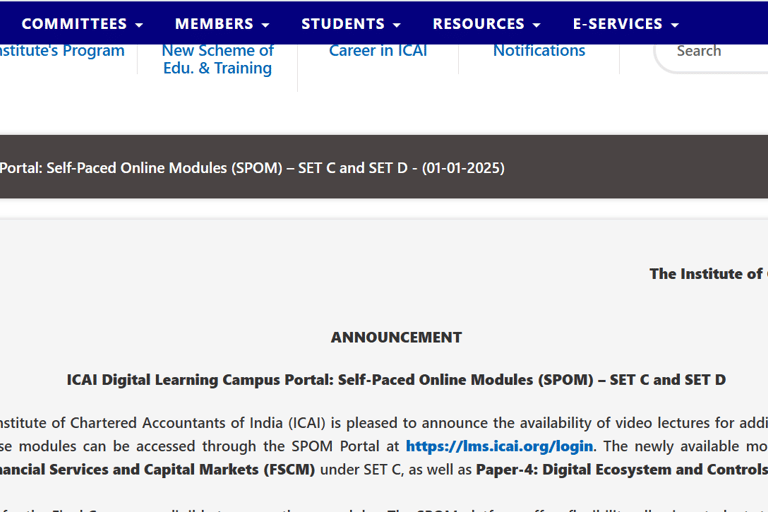Expand the RESOURCES dropdown arrow
768x512 pixels.
537,25
